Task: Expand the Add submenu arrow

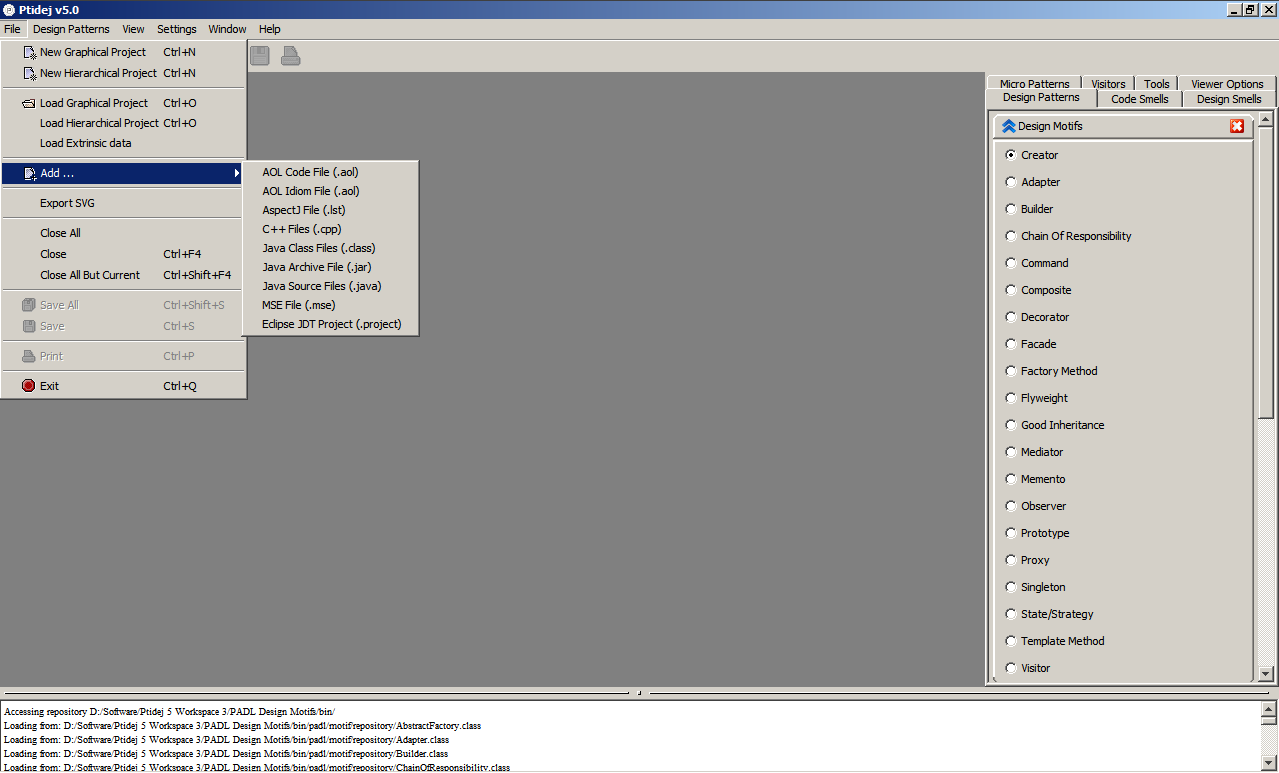Action: pyautogui.click(x=237, y=173)
